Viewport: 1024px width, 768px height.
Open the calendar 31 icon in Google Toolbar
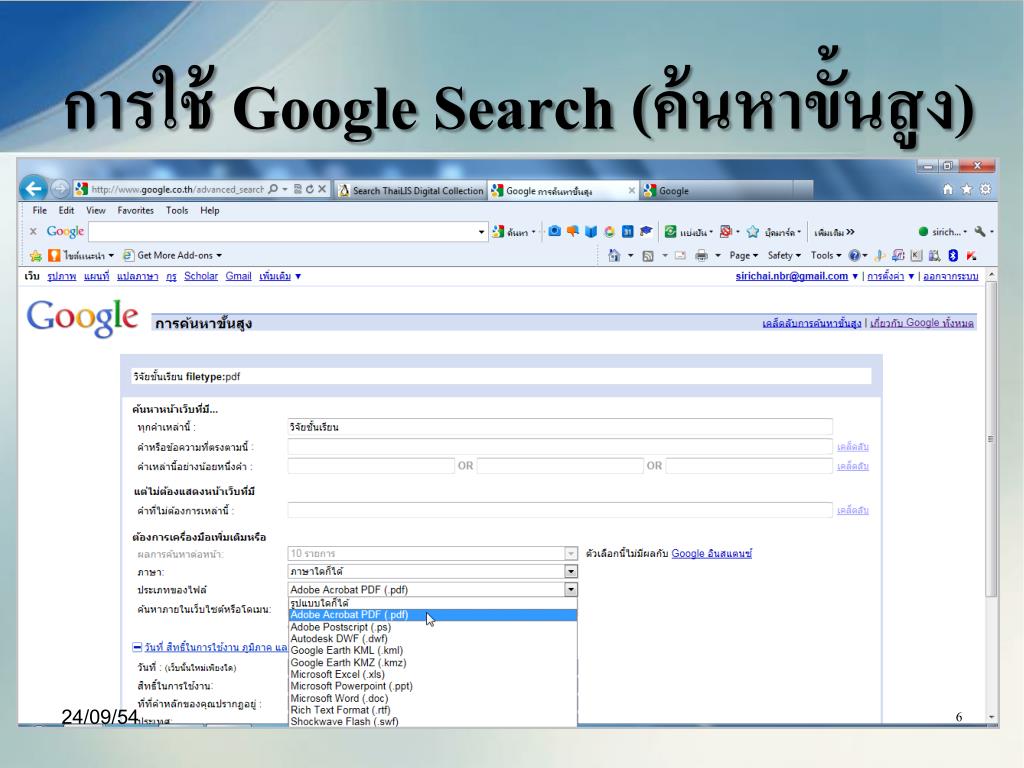click(x=628, y=231)
